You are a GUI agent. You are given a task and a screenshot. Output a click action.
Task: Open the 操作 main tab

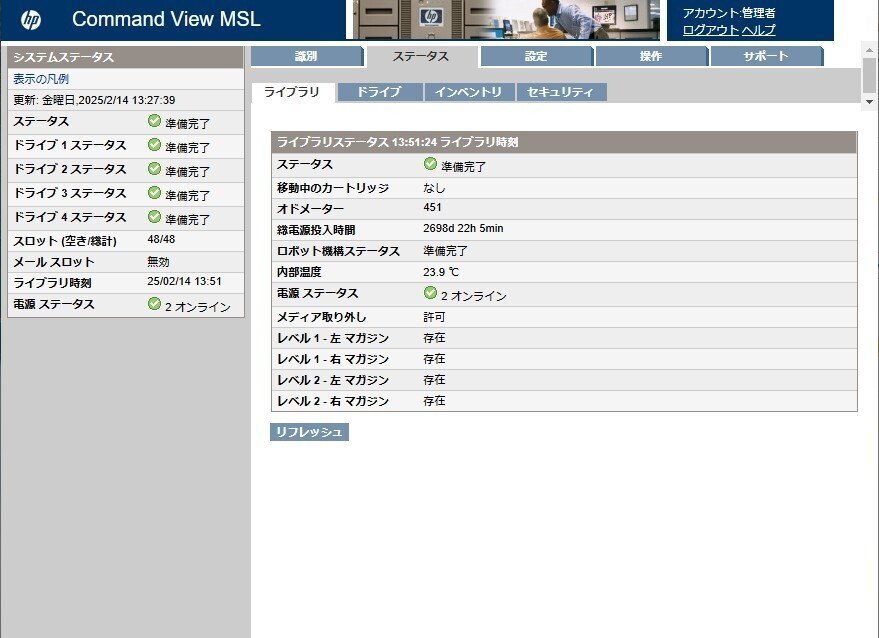tap(651, 57)
